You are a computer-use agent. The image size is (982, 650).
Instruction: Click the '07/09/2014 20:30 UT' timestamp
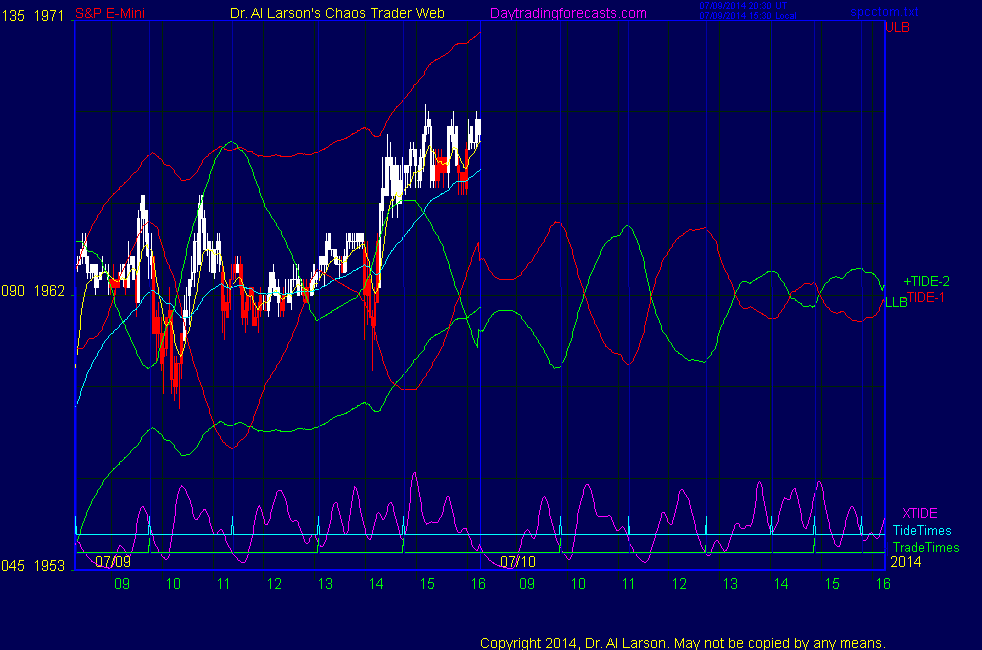[743, 6]
